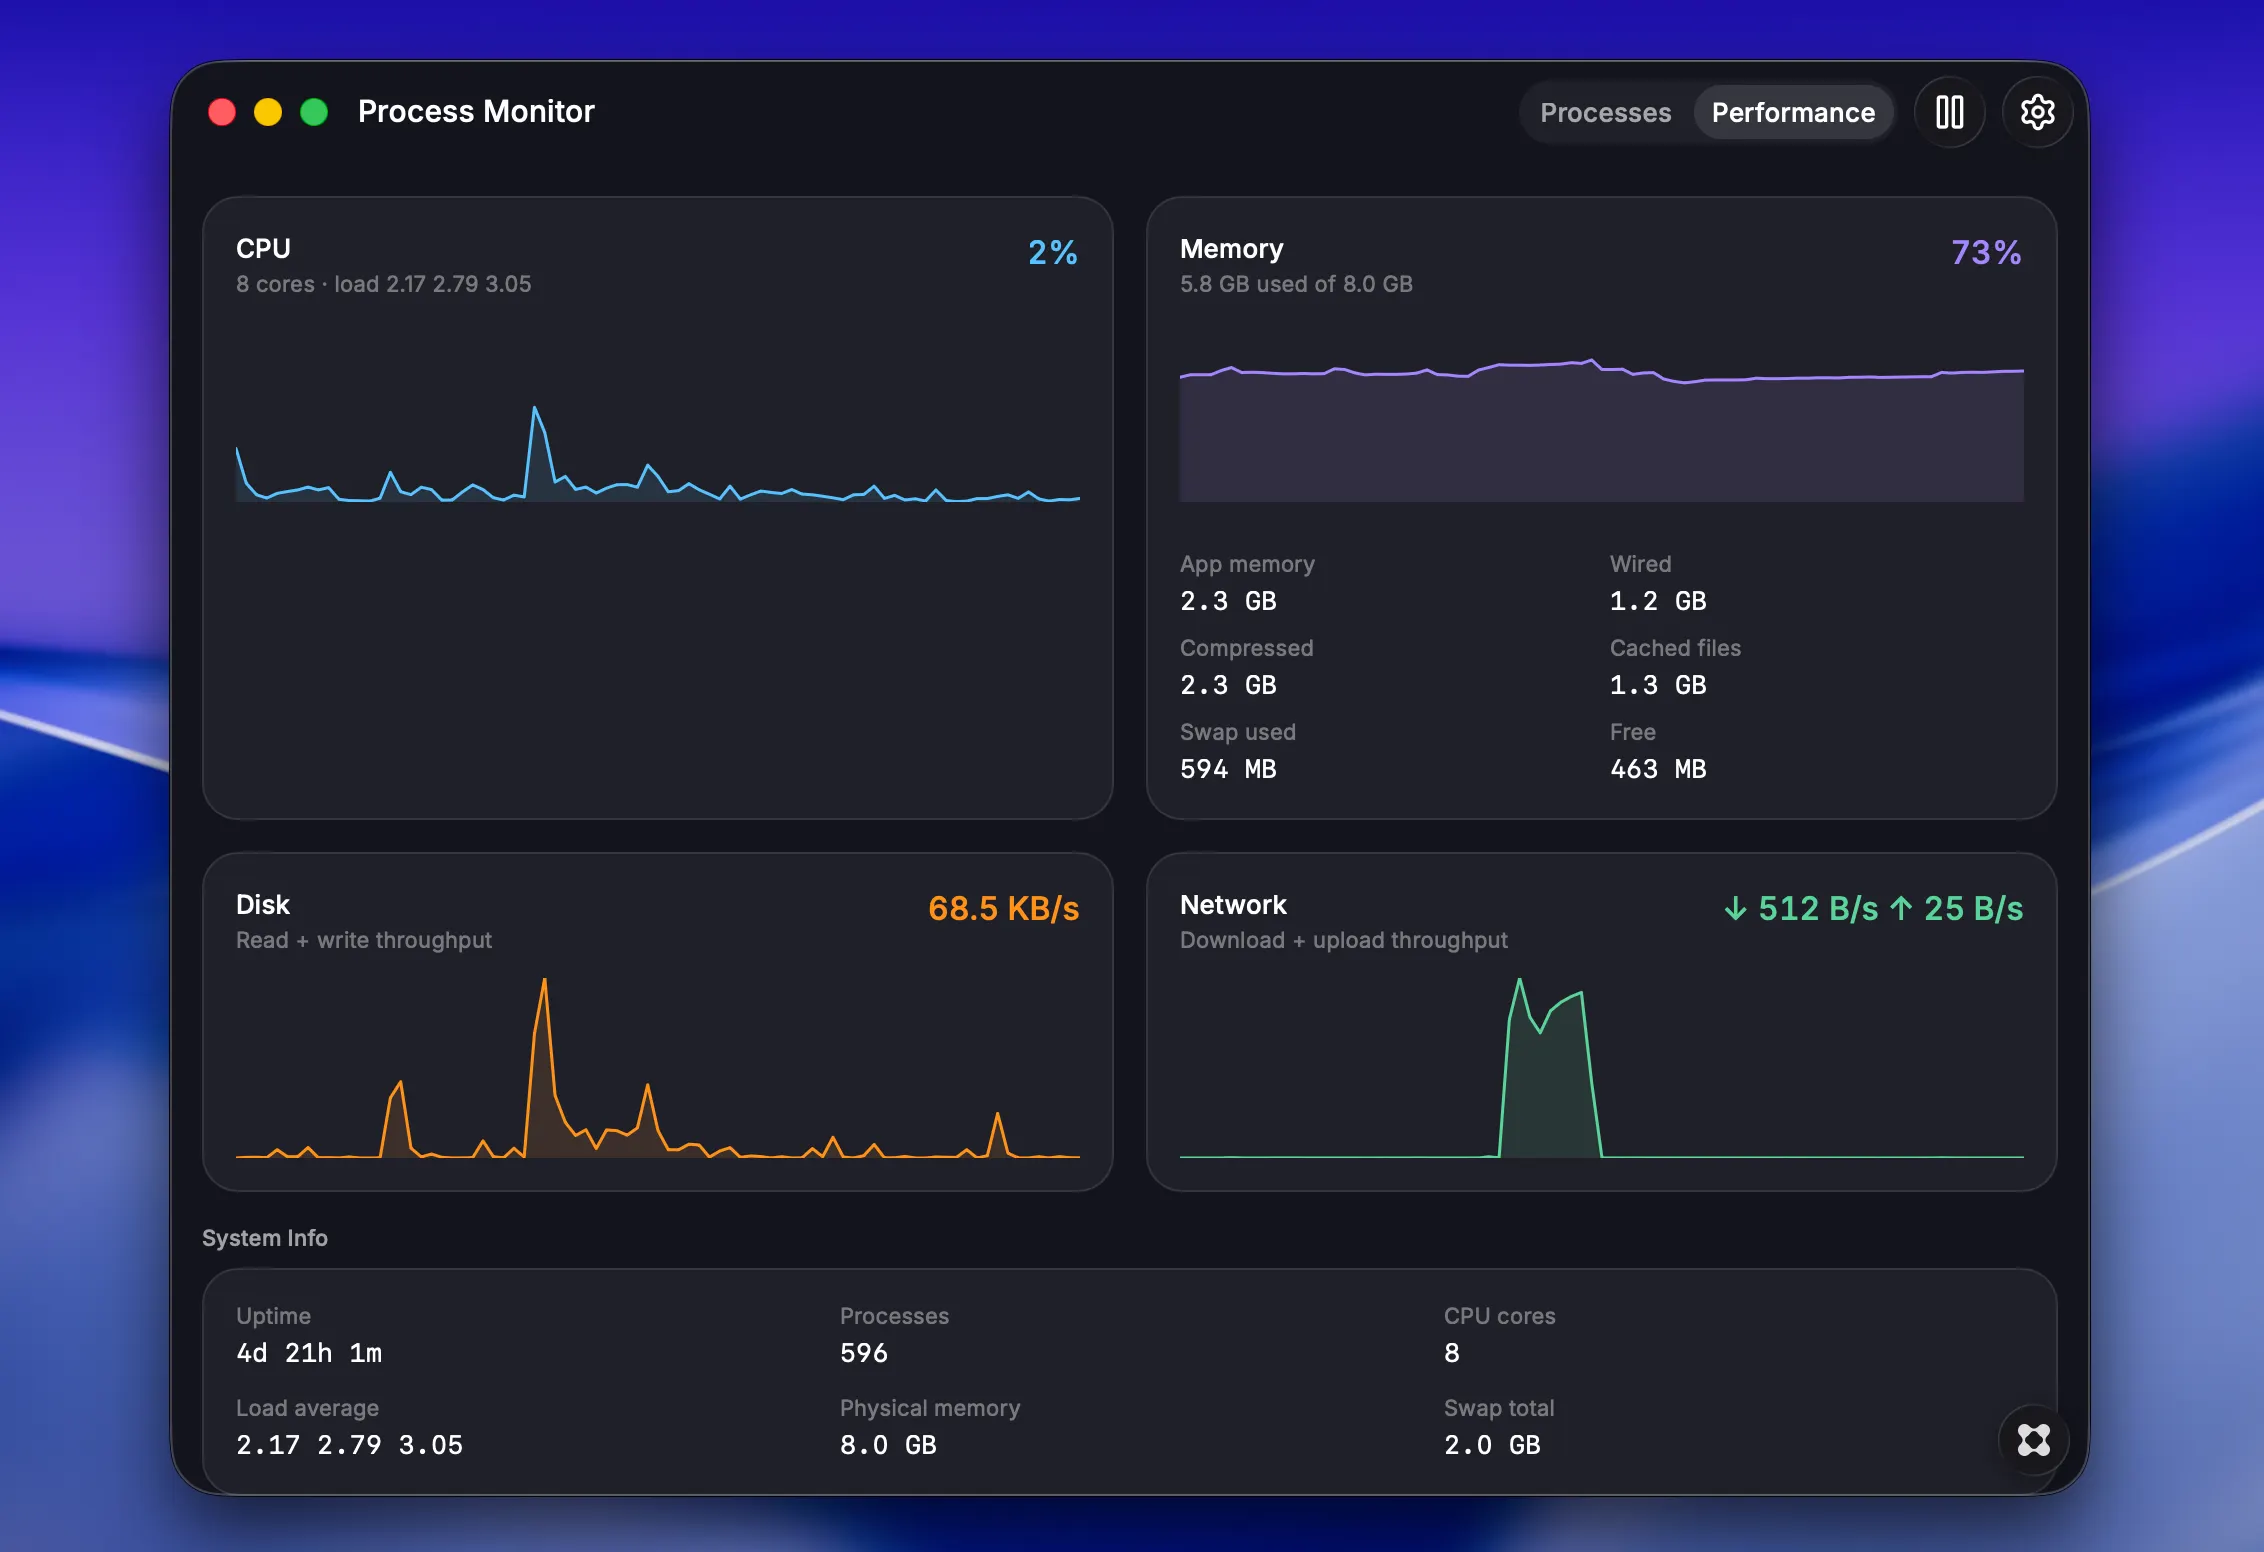The width and height of the screenshot is (2264, 1552).
Task: Click the 25 B/s upload rate
Action: pos(1957,908)
